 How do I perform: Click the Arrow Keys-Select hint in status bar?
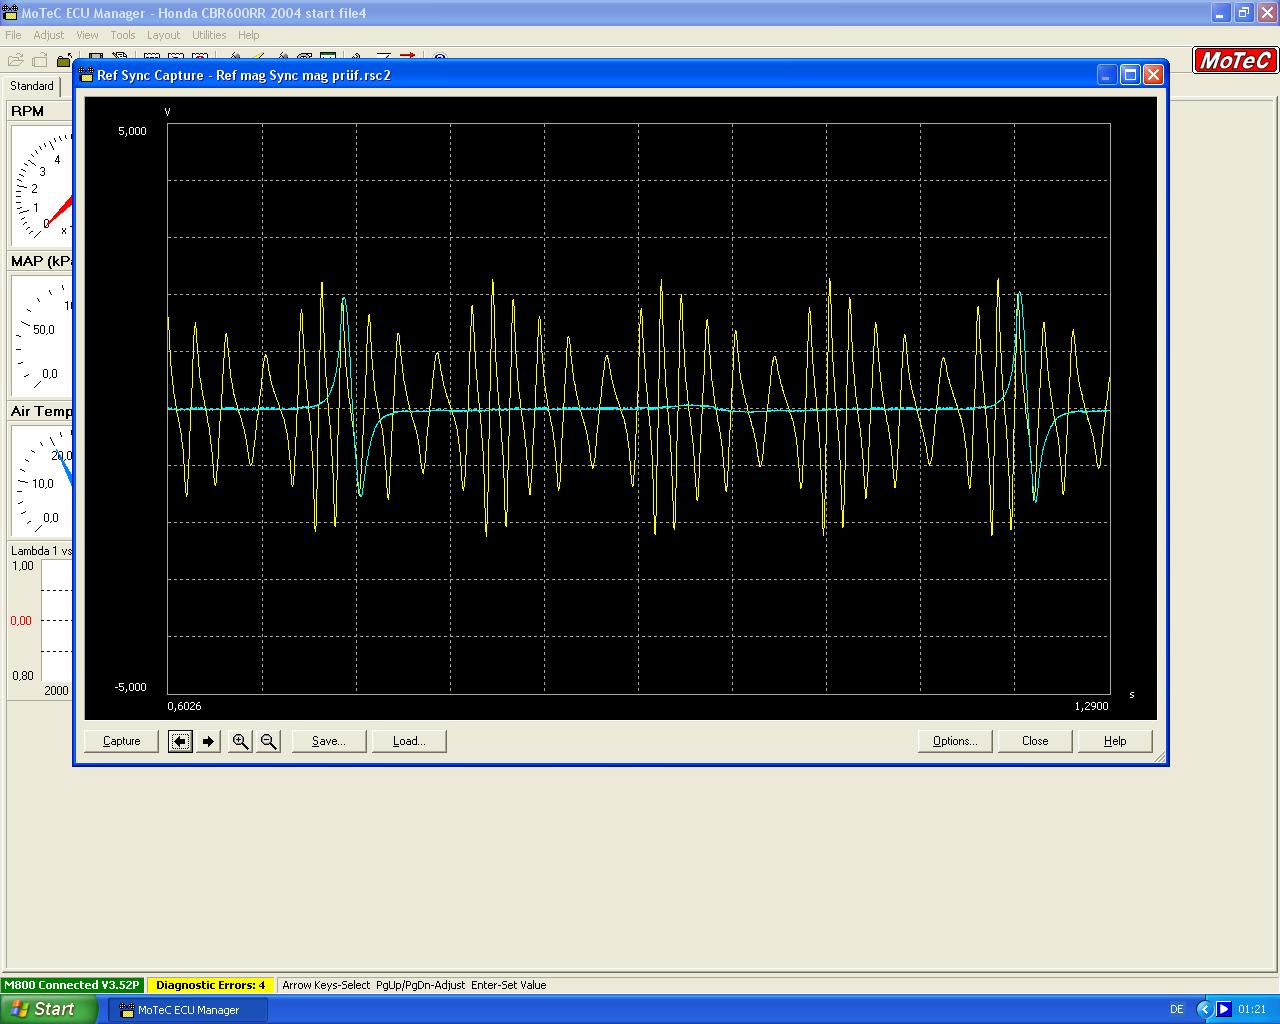pos(326,985)
